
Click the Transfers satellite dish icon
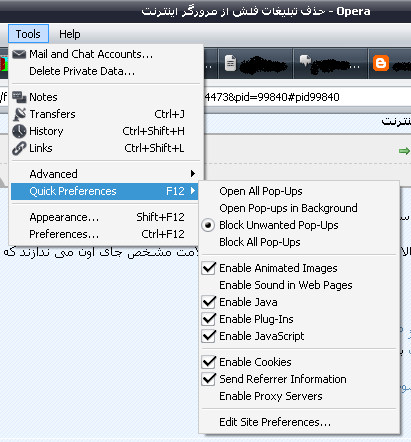(x=19, y=114)
